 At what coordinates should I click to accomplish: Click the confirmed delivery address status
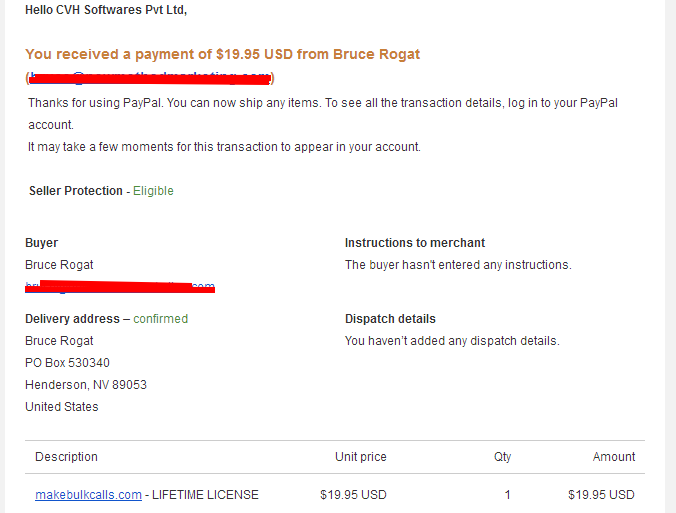click(160, 319)
